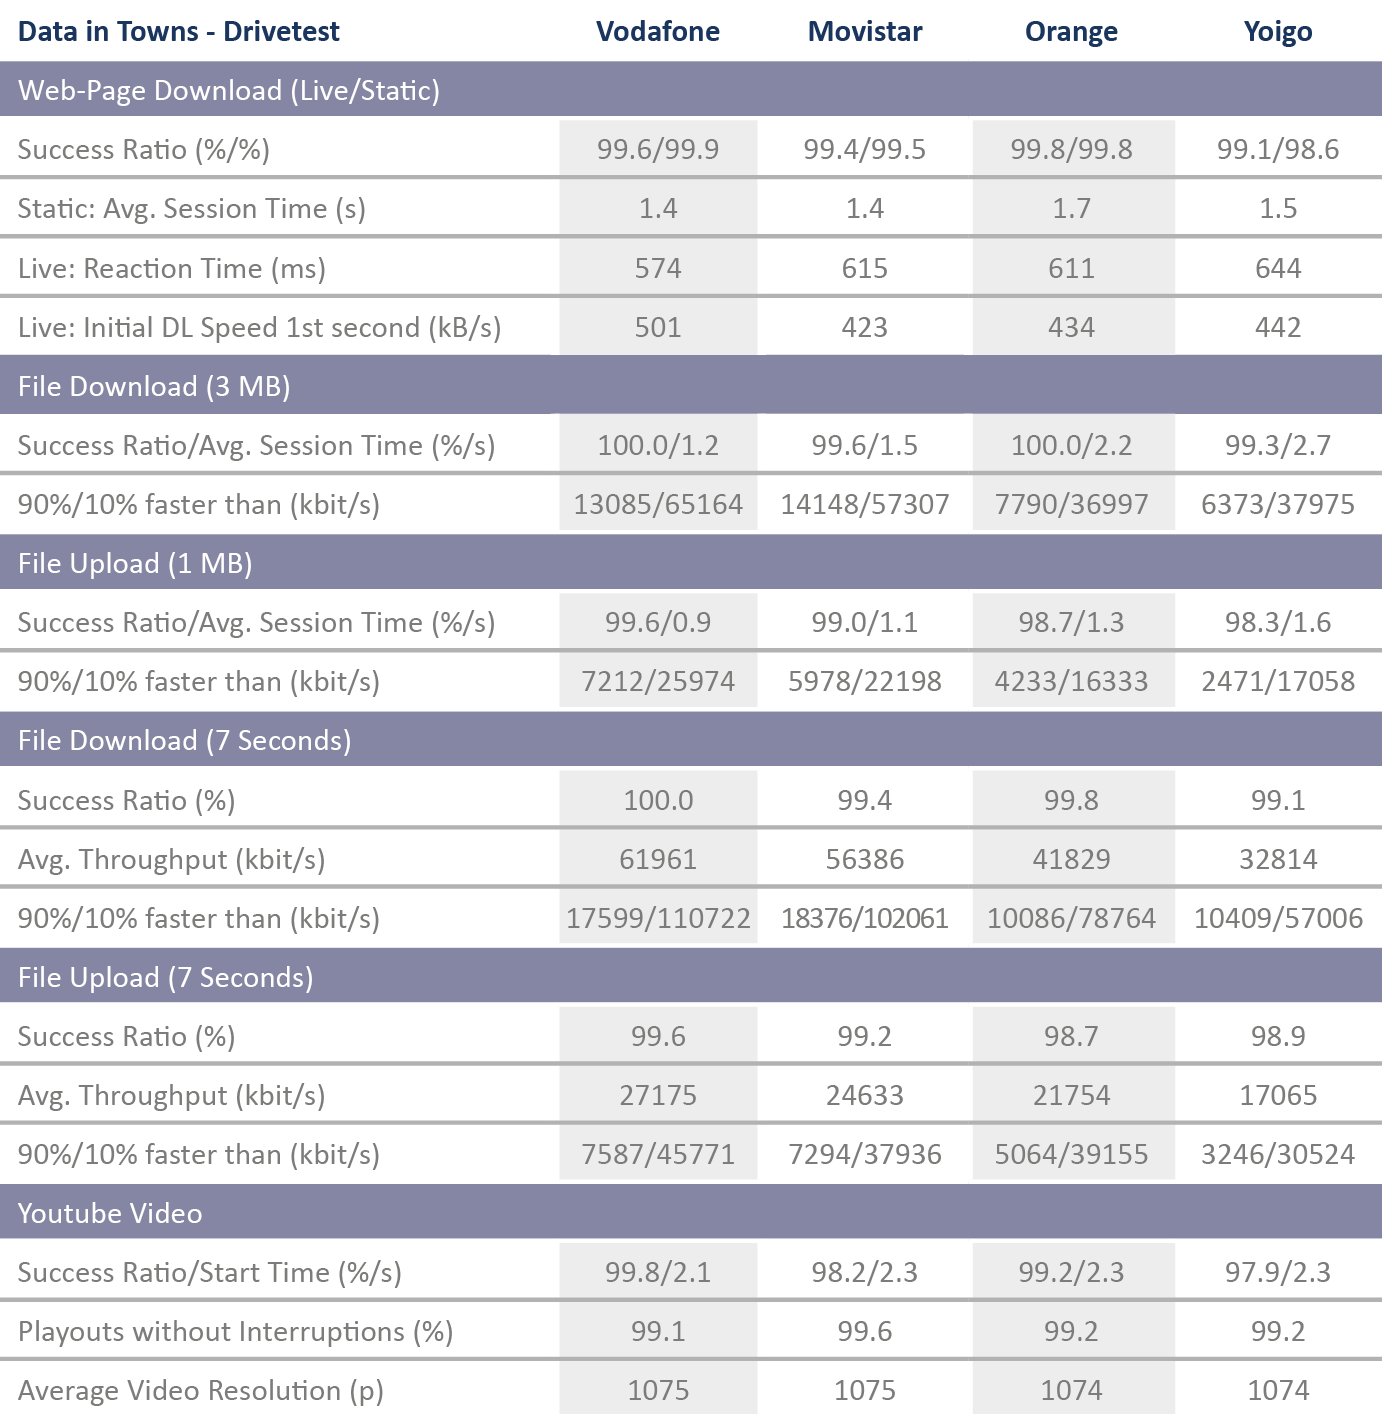Click Orange's 41829 avg throughput value
Image resolution: width=1382 pixels, height=1414 pixels.
point(1071,859)
